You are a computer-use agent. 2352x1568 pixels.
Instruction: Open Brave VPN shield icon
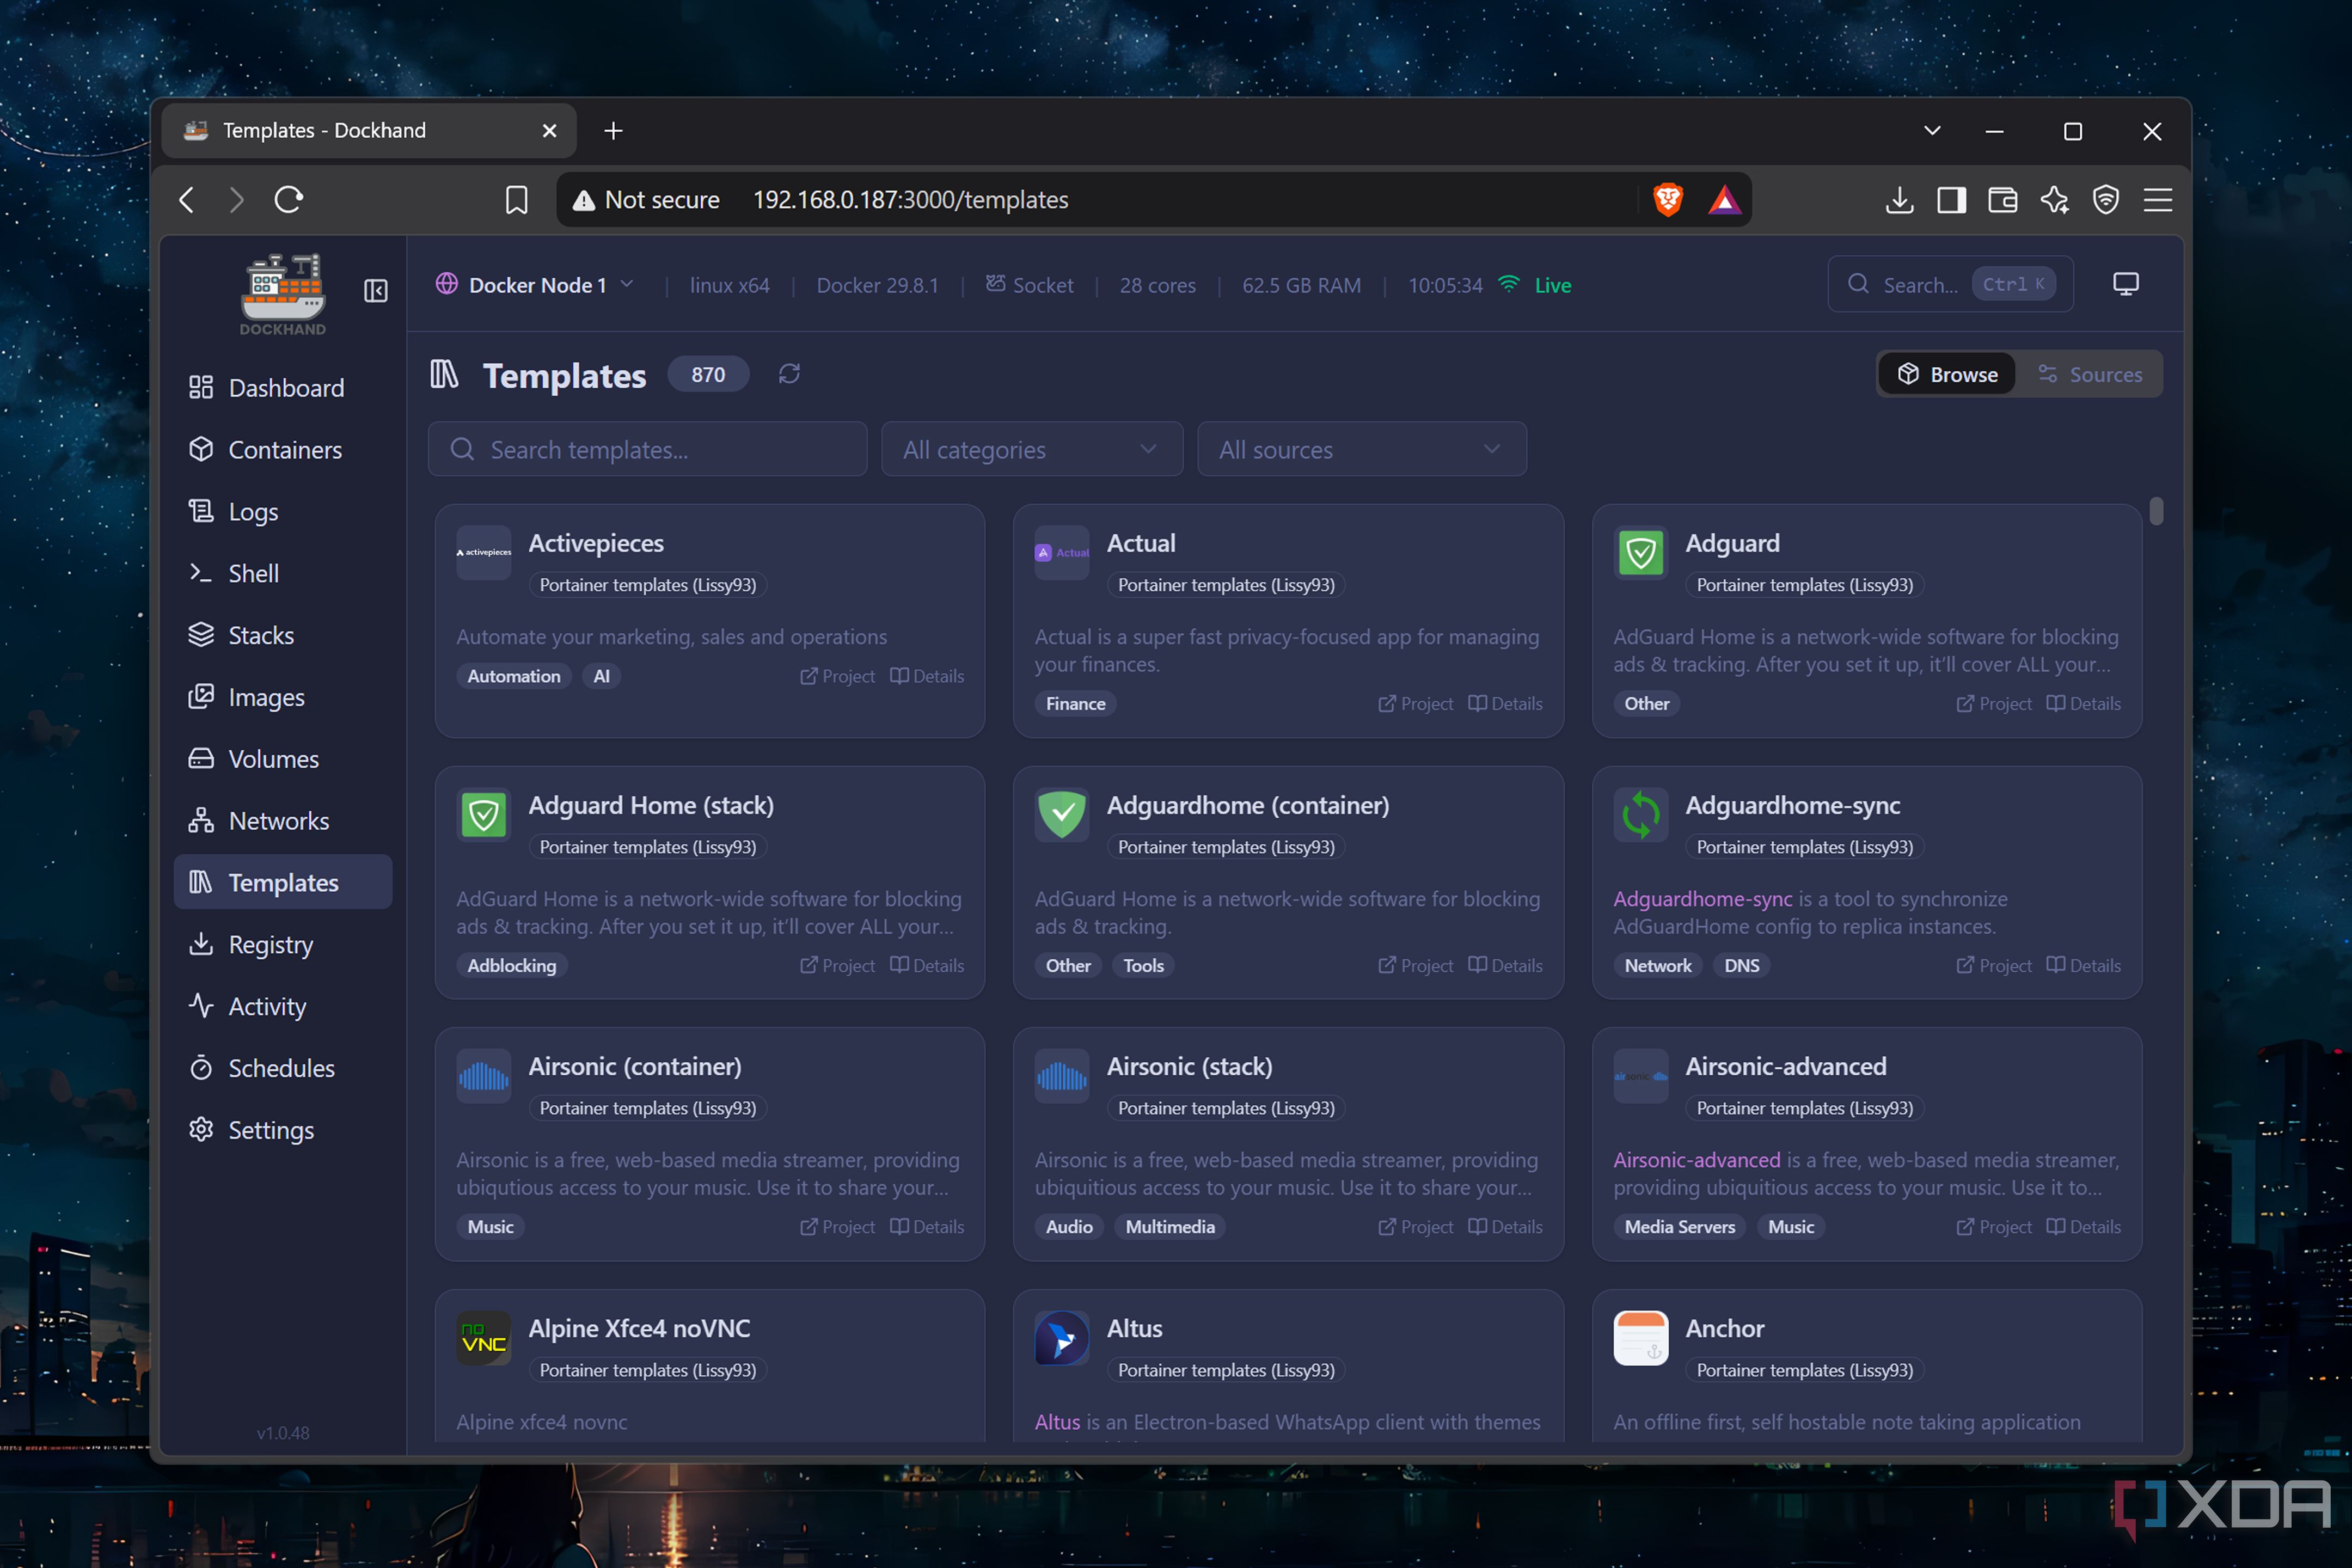[2106, 200]
